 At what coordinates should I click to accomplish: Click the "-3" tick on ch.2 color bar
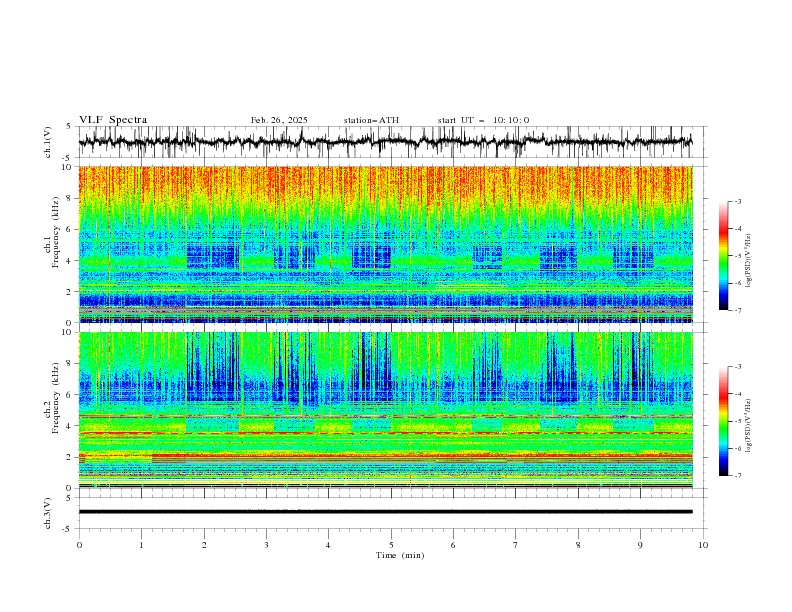[x=738, y=367]
